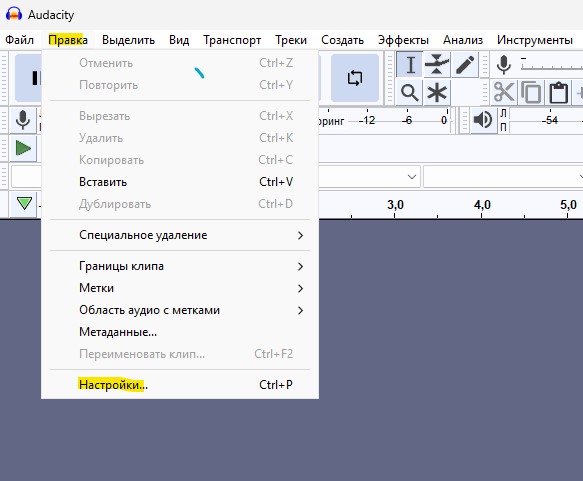The height and width of the screenshot is (481, 583).
Task: Click the greyed Повторить entry
Action: (x=180, y=85)
